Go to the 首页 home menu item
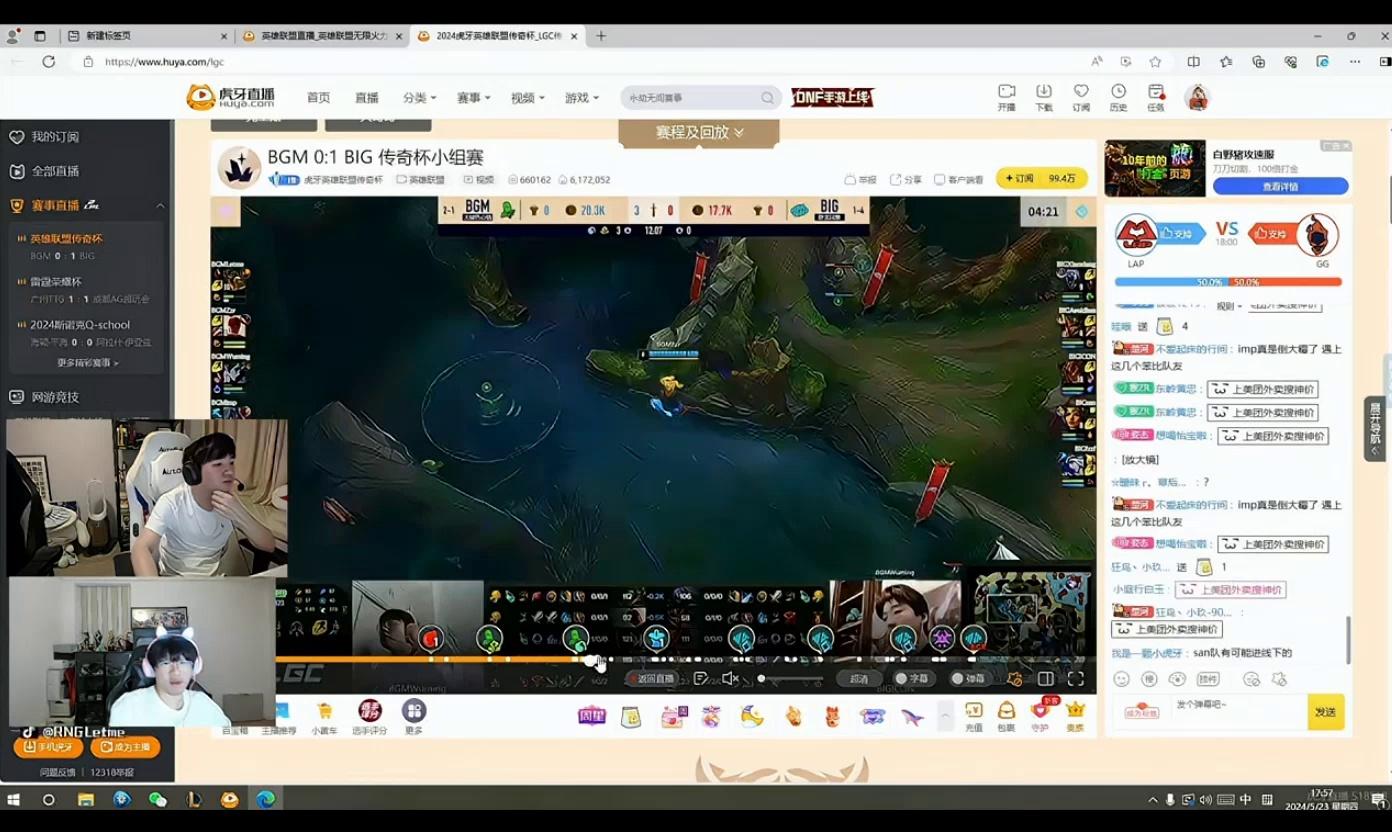Screen dimensions: 1392x832 point(318,98)
